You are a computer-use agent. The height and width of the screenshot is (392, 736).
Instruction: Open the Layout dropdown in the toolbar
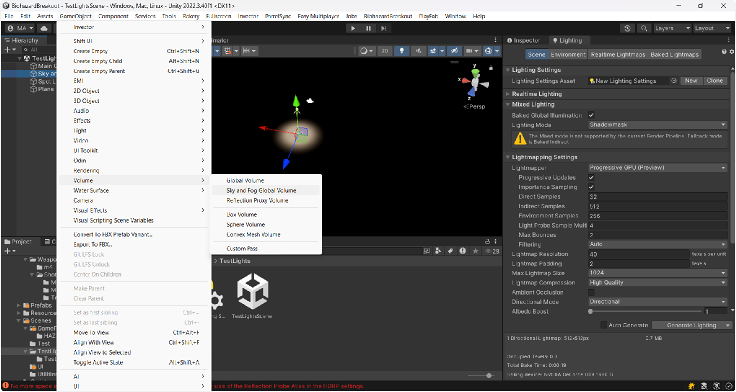[x=712, y=28]
